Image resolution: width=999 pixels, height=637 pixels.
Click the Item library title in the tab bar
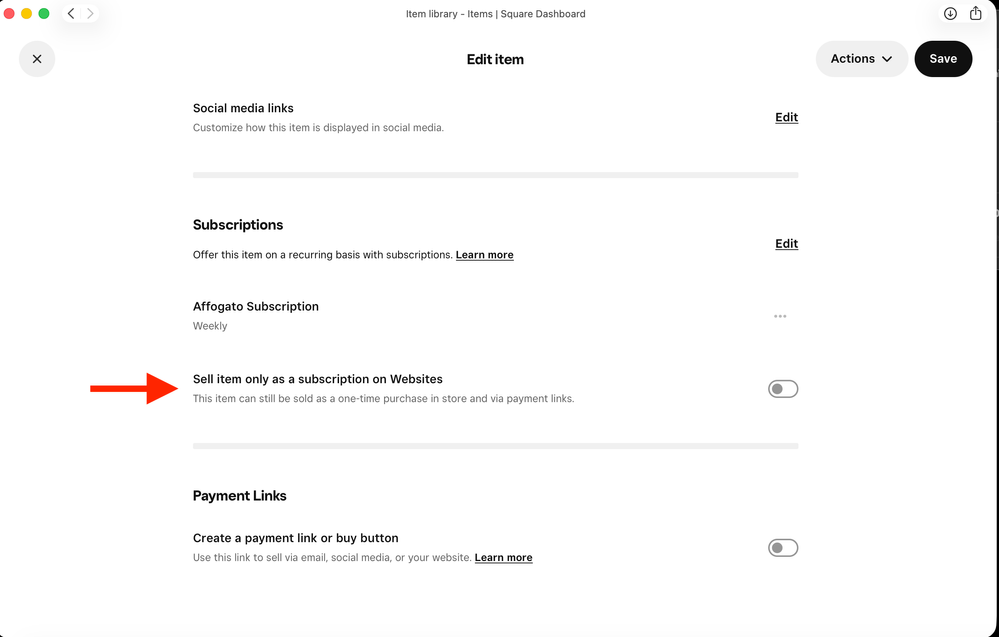point(495,13)
